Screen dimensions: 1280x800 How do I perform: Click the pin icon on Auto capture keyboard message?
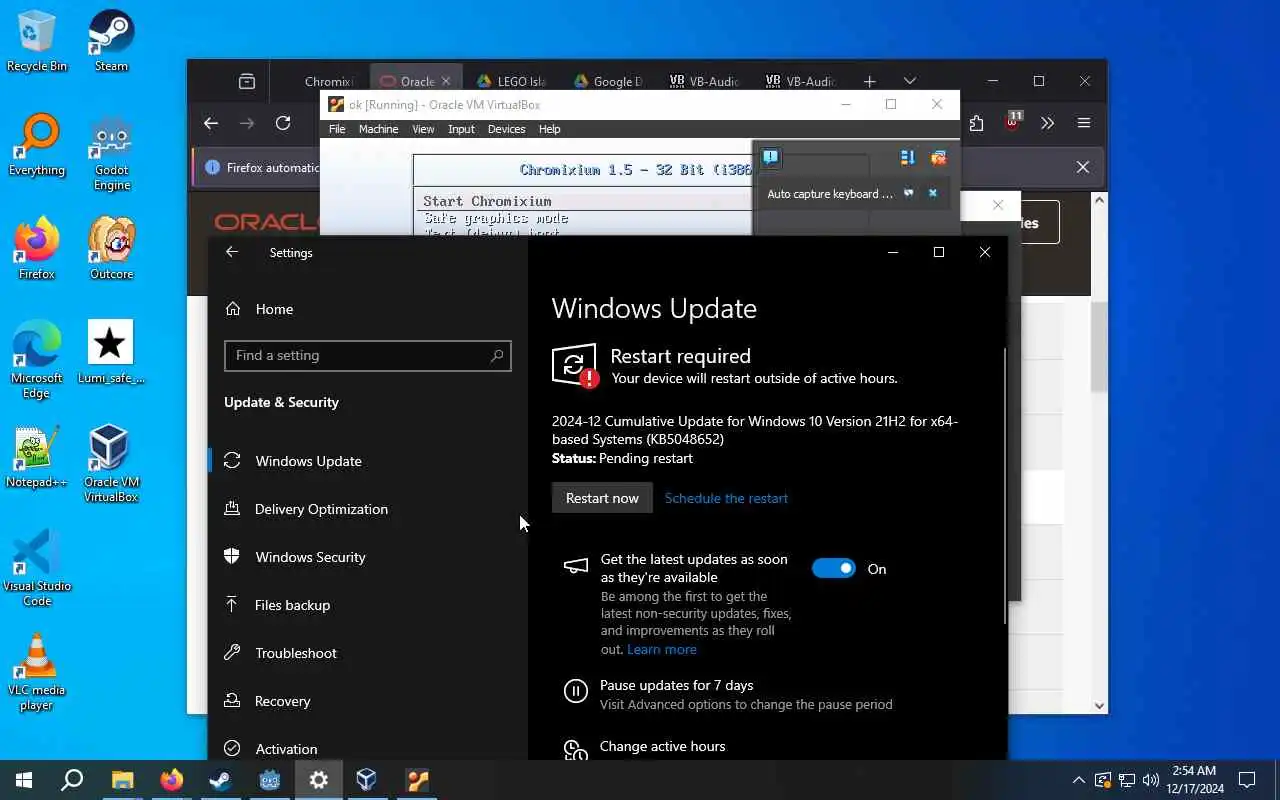point(908,193)
